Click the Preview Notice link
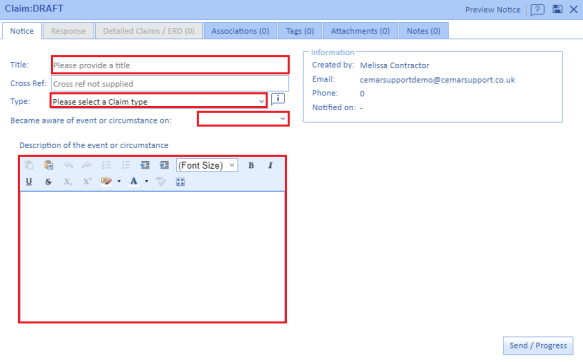The height and width of the screenshot is (362, 583). point(493,10)
